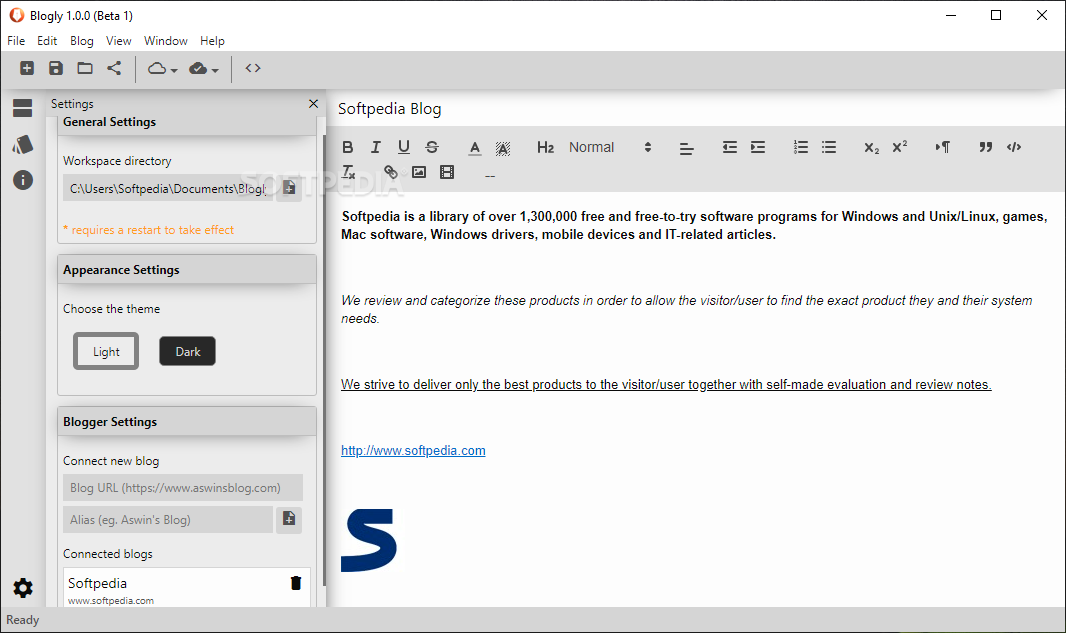The image size is (1066, 633).
Task: Click the Alias input field
Action: click(x=168, y=519)
